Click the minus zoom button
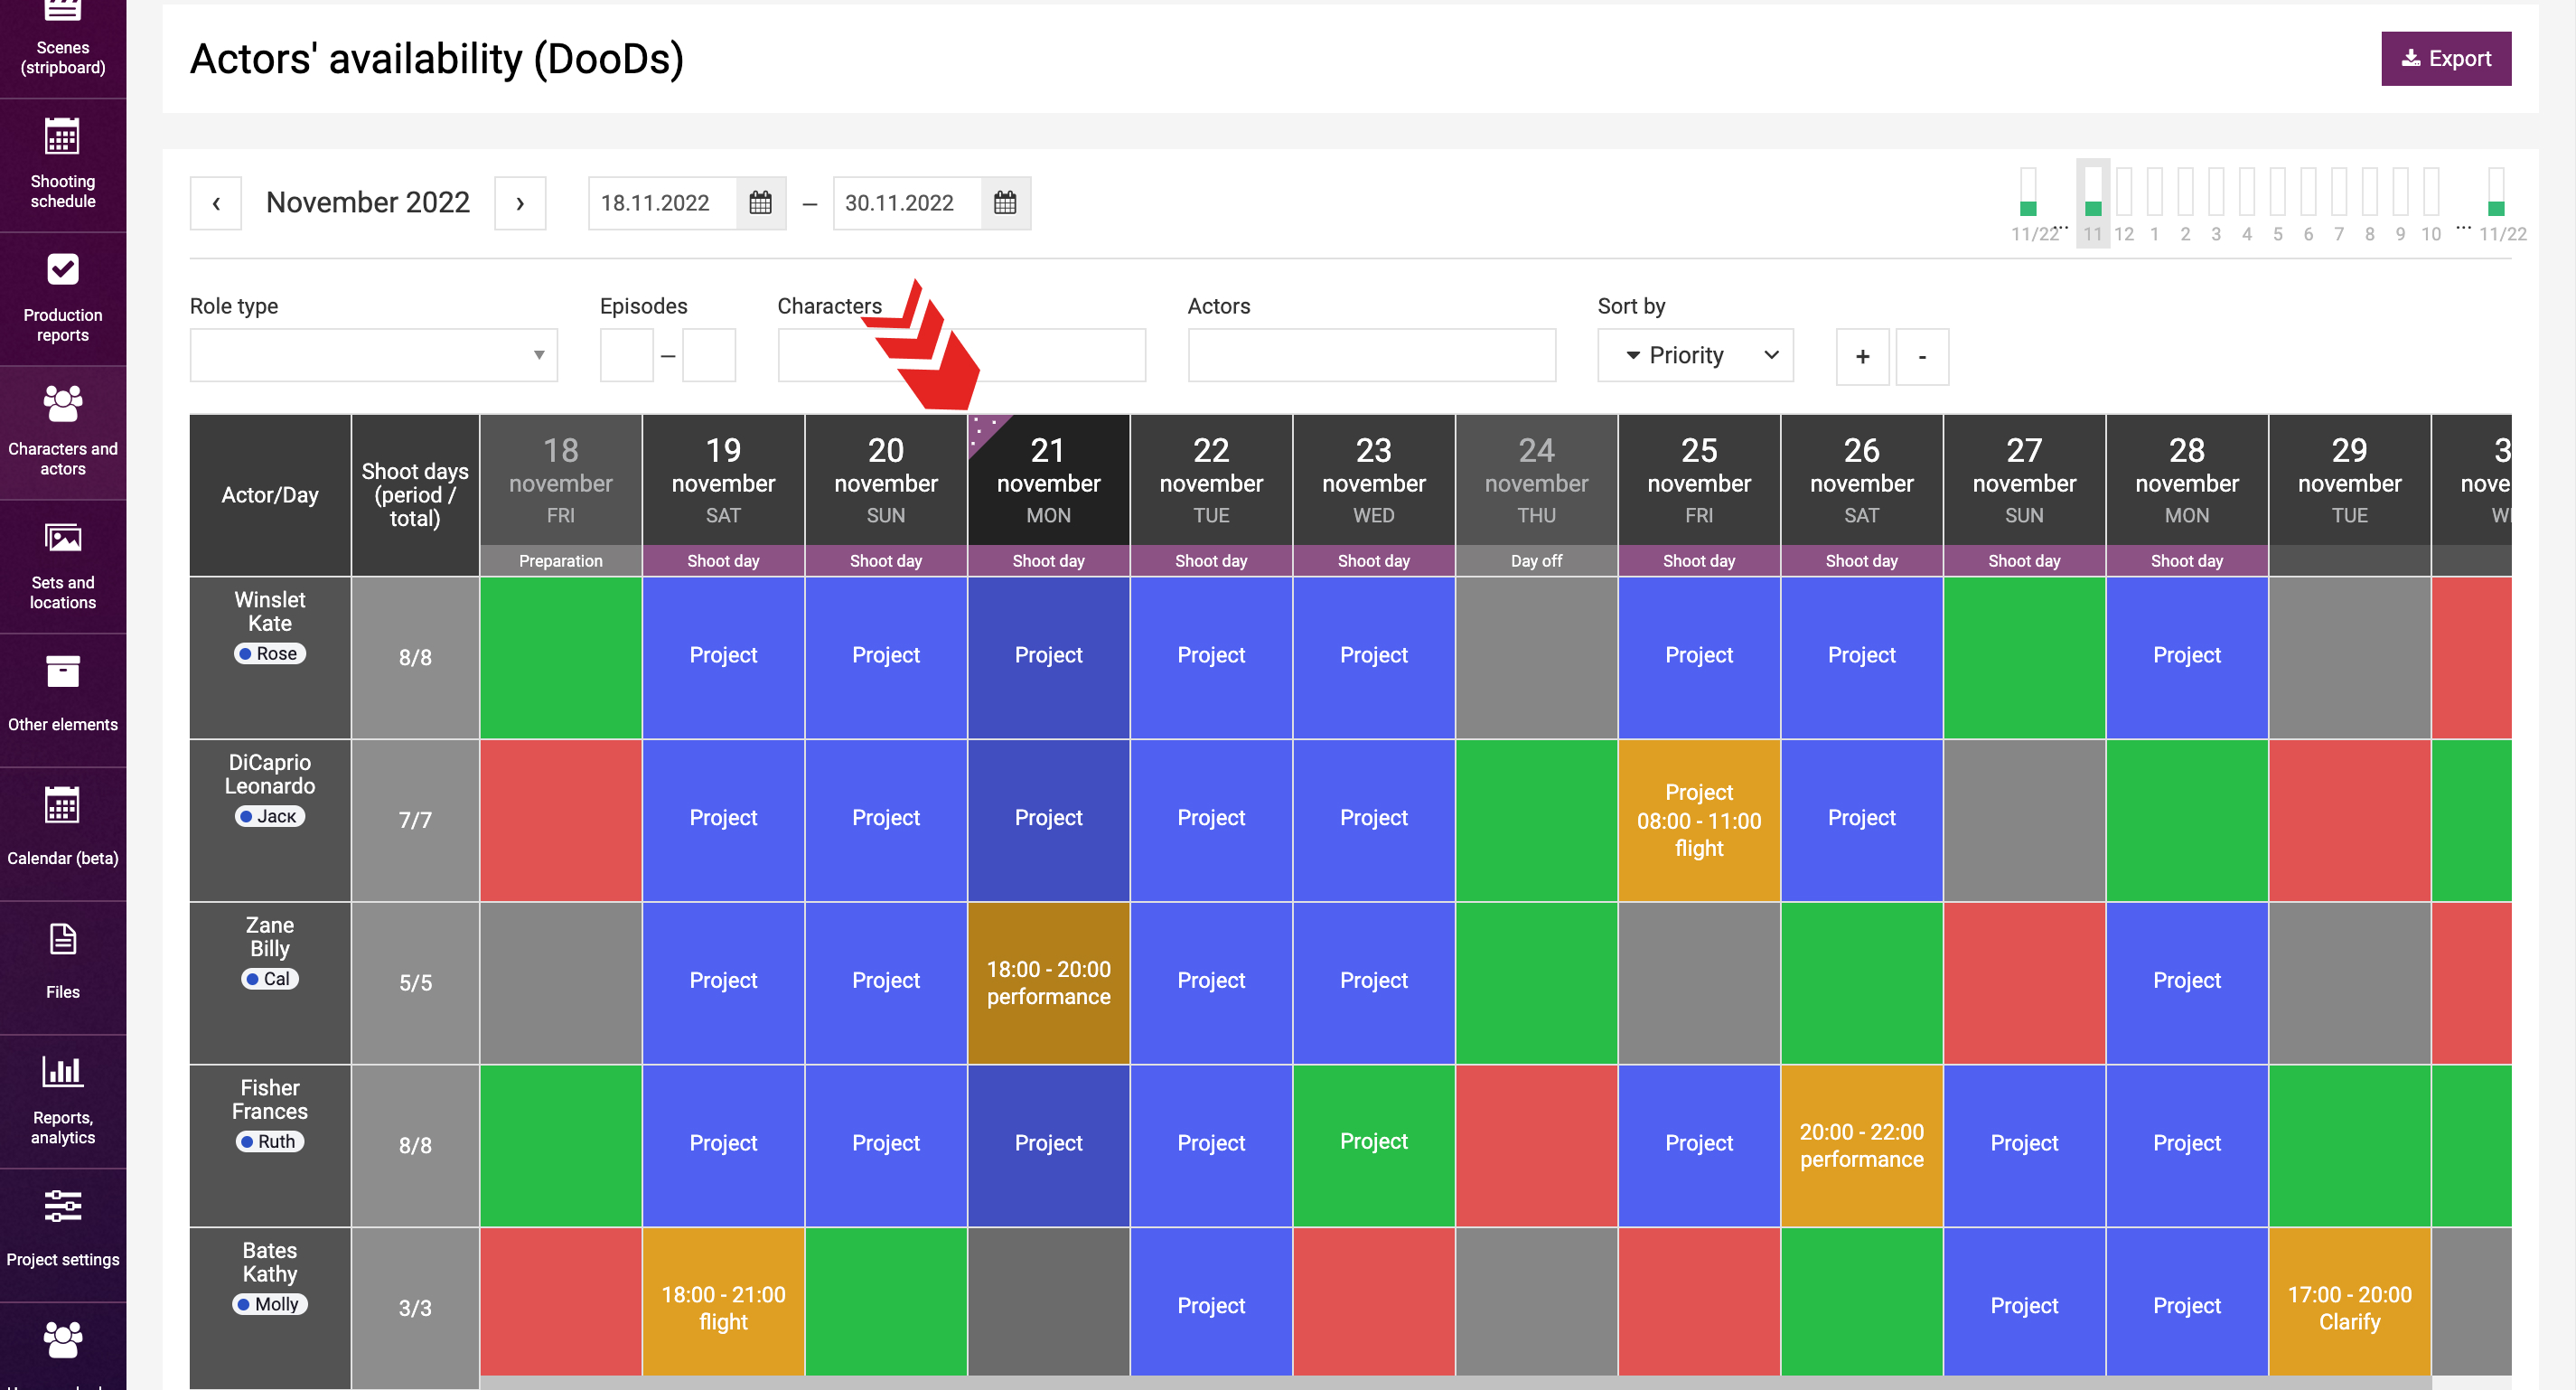 click(1922, 356)
